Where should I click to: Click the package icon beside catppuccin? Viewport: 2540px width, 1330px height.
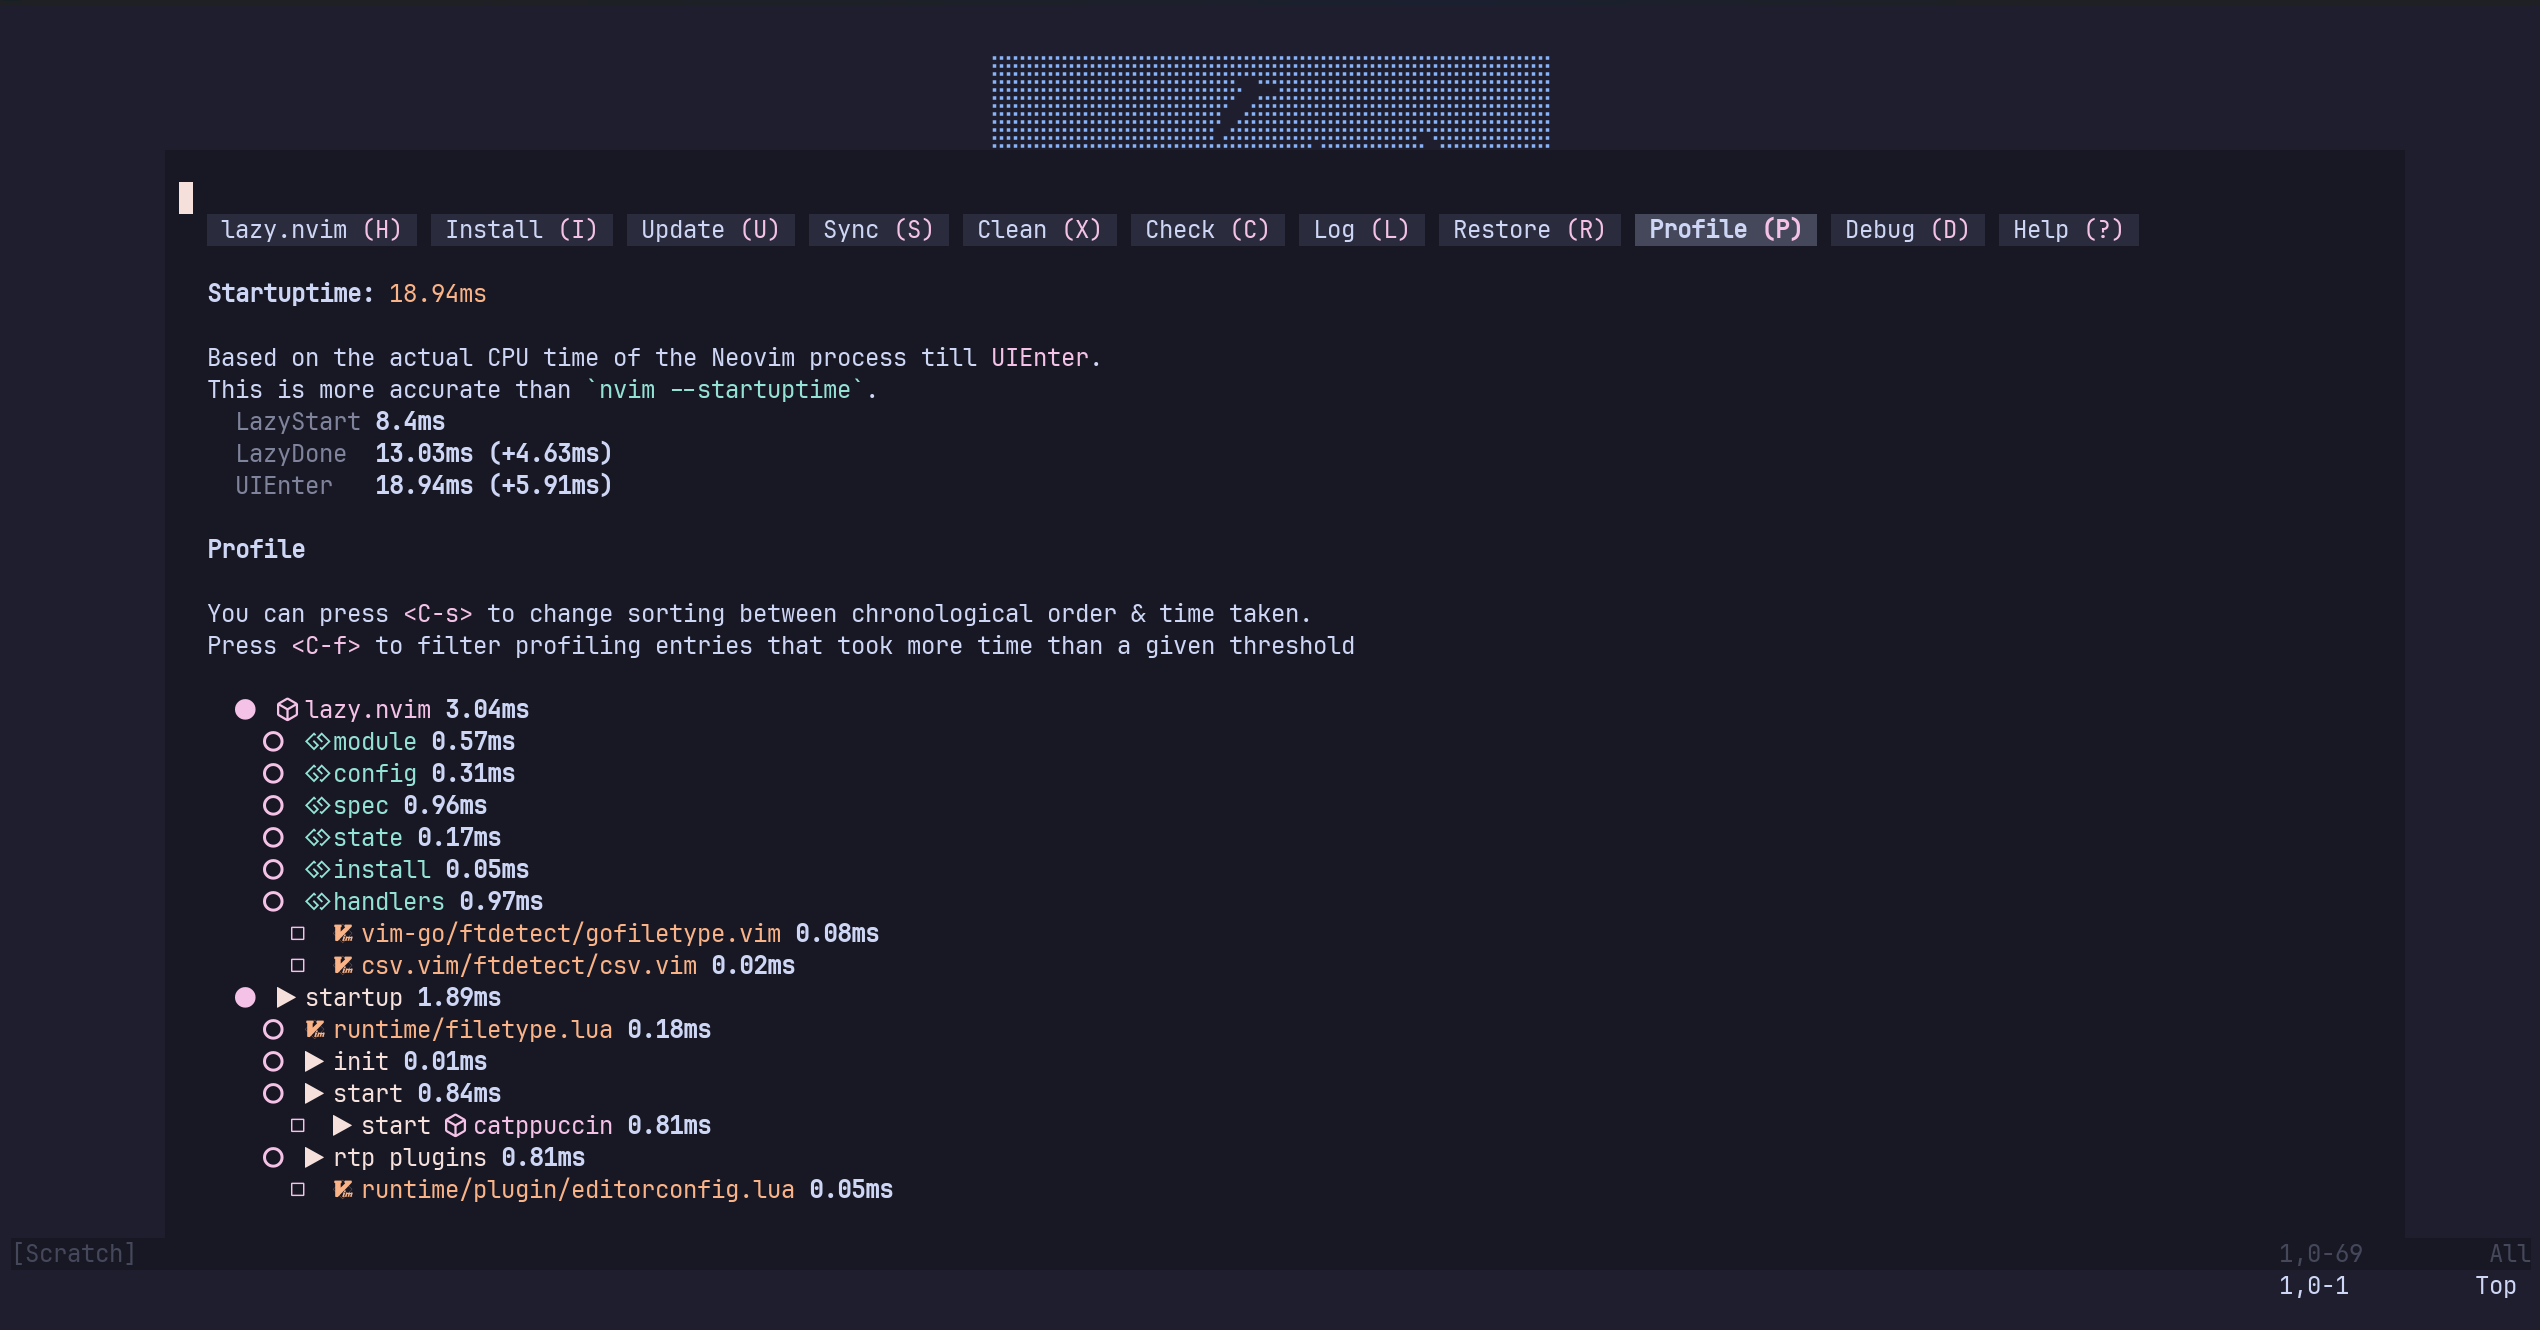455,1126
